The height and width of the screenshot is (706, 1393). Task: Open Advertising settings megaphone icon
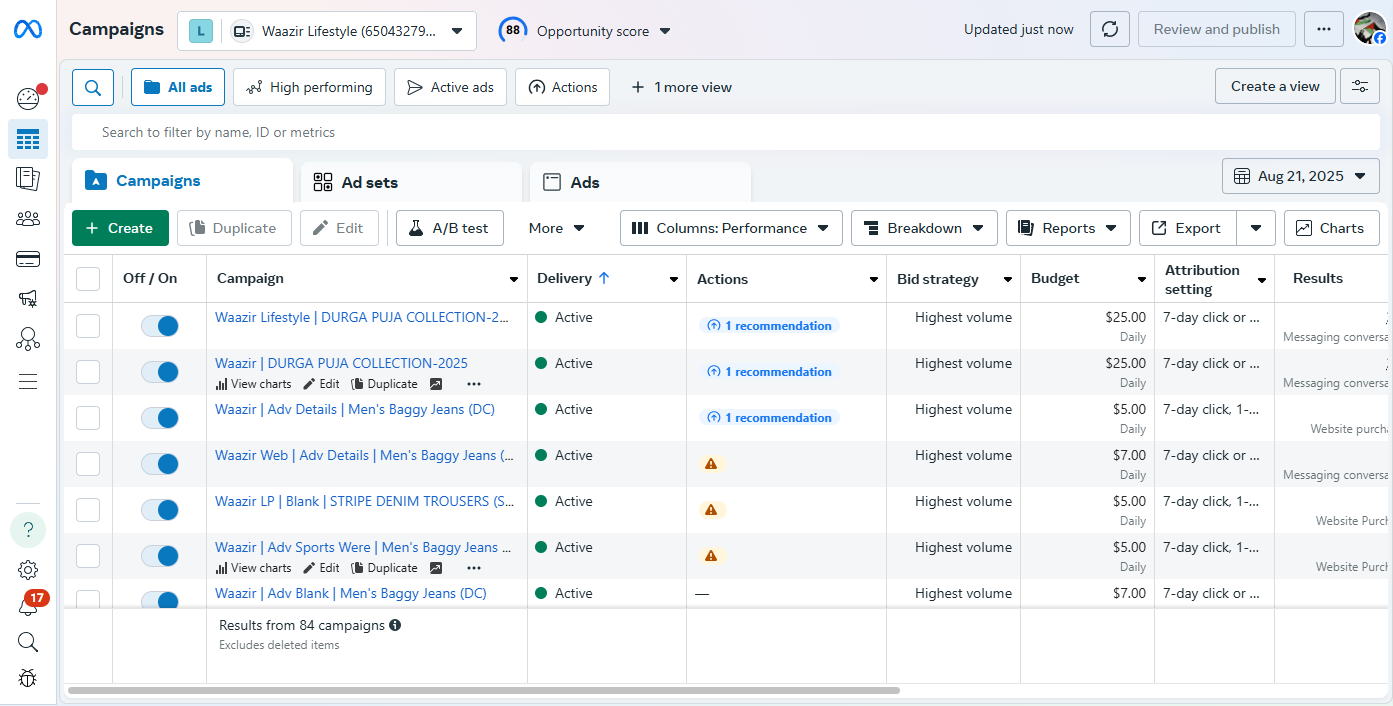[28, 299]
